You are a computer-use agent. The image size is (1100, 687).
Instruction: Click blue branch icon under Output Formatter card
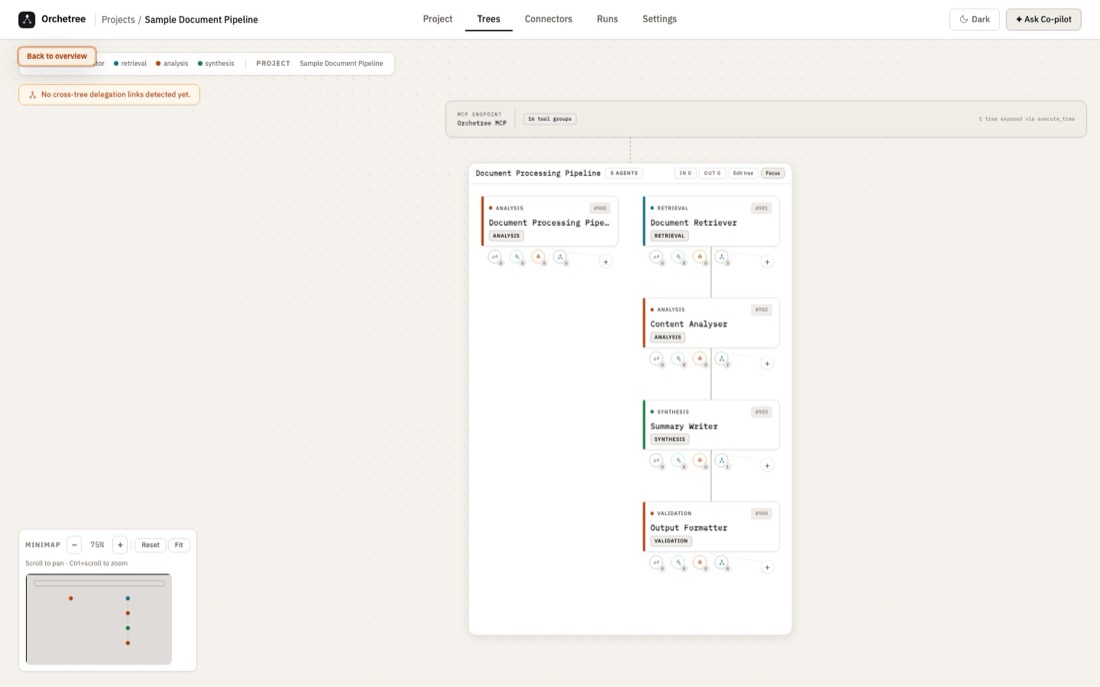pos(721,562)
